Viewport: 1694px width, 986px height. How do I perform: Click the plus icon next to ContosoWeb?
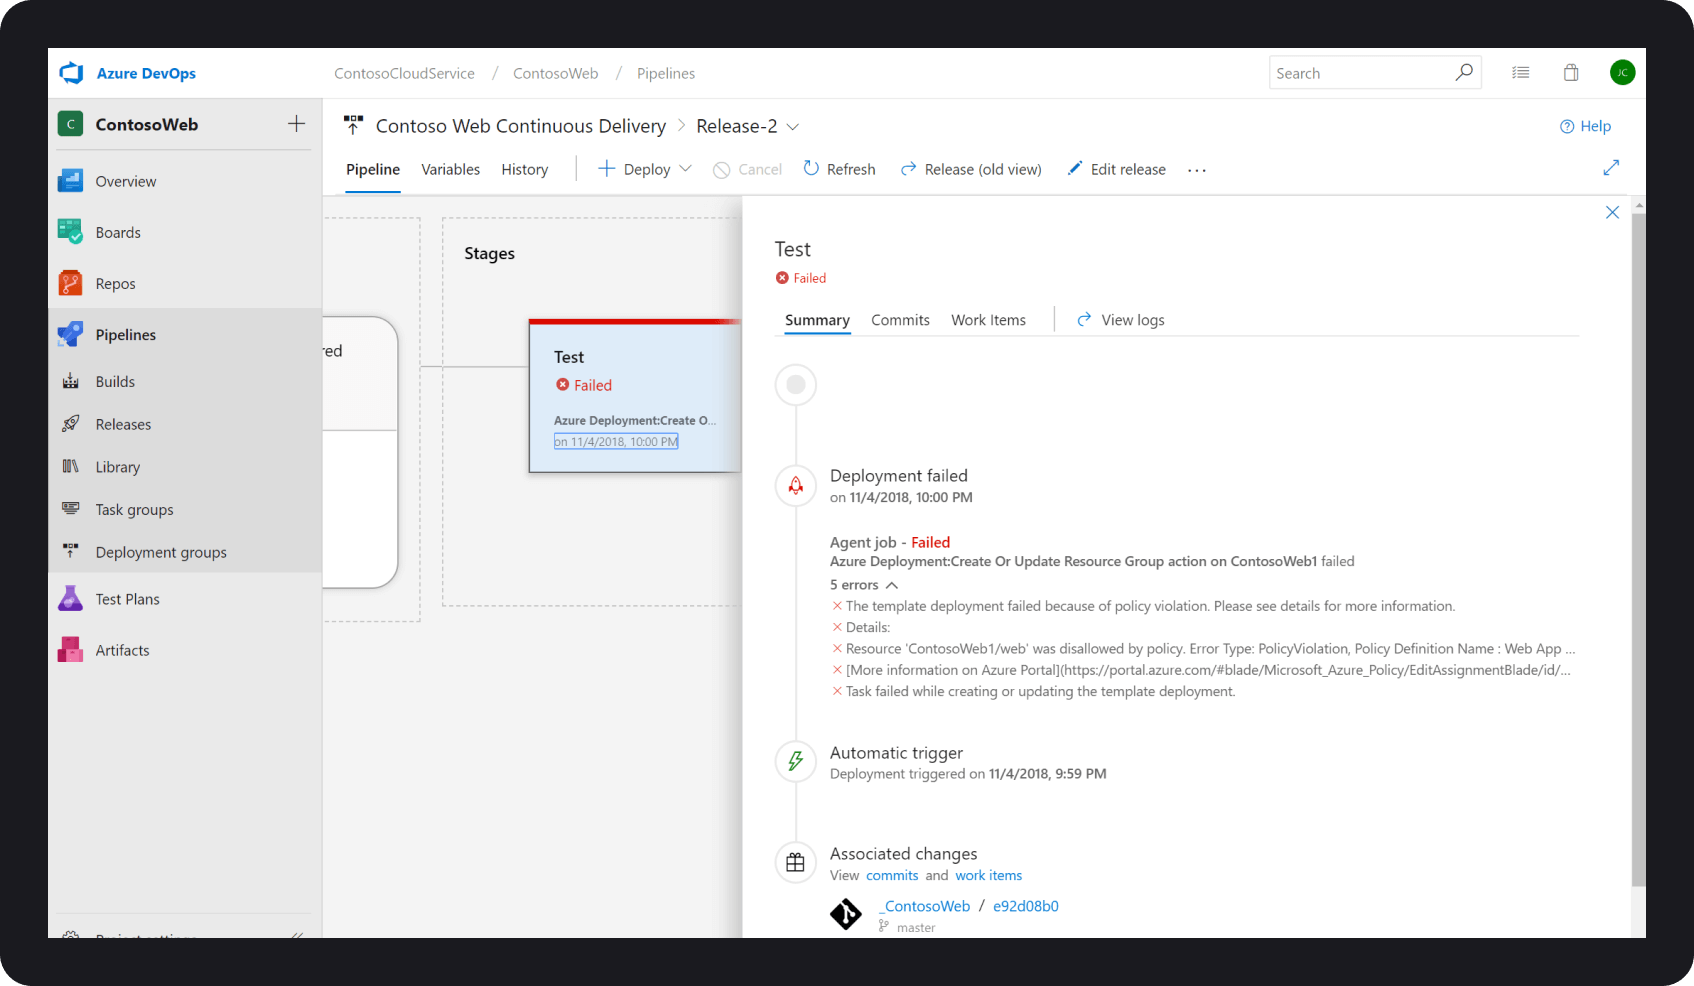pyautogui.click(x=296, y=124)
